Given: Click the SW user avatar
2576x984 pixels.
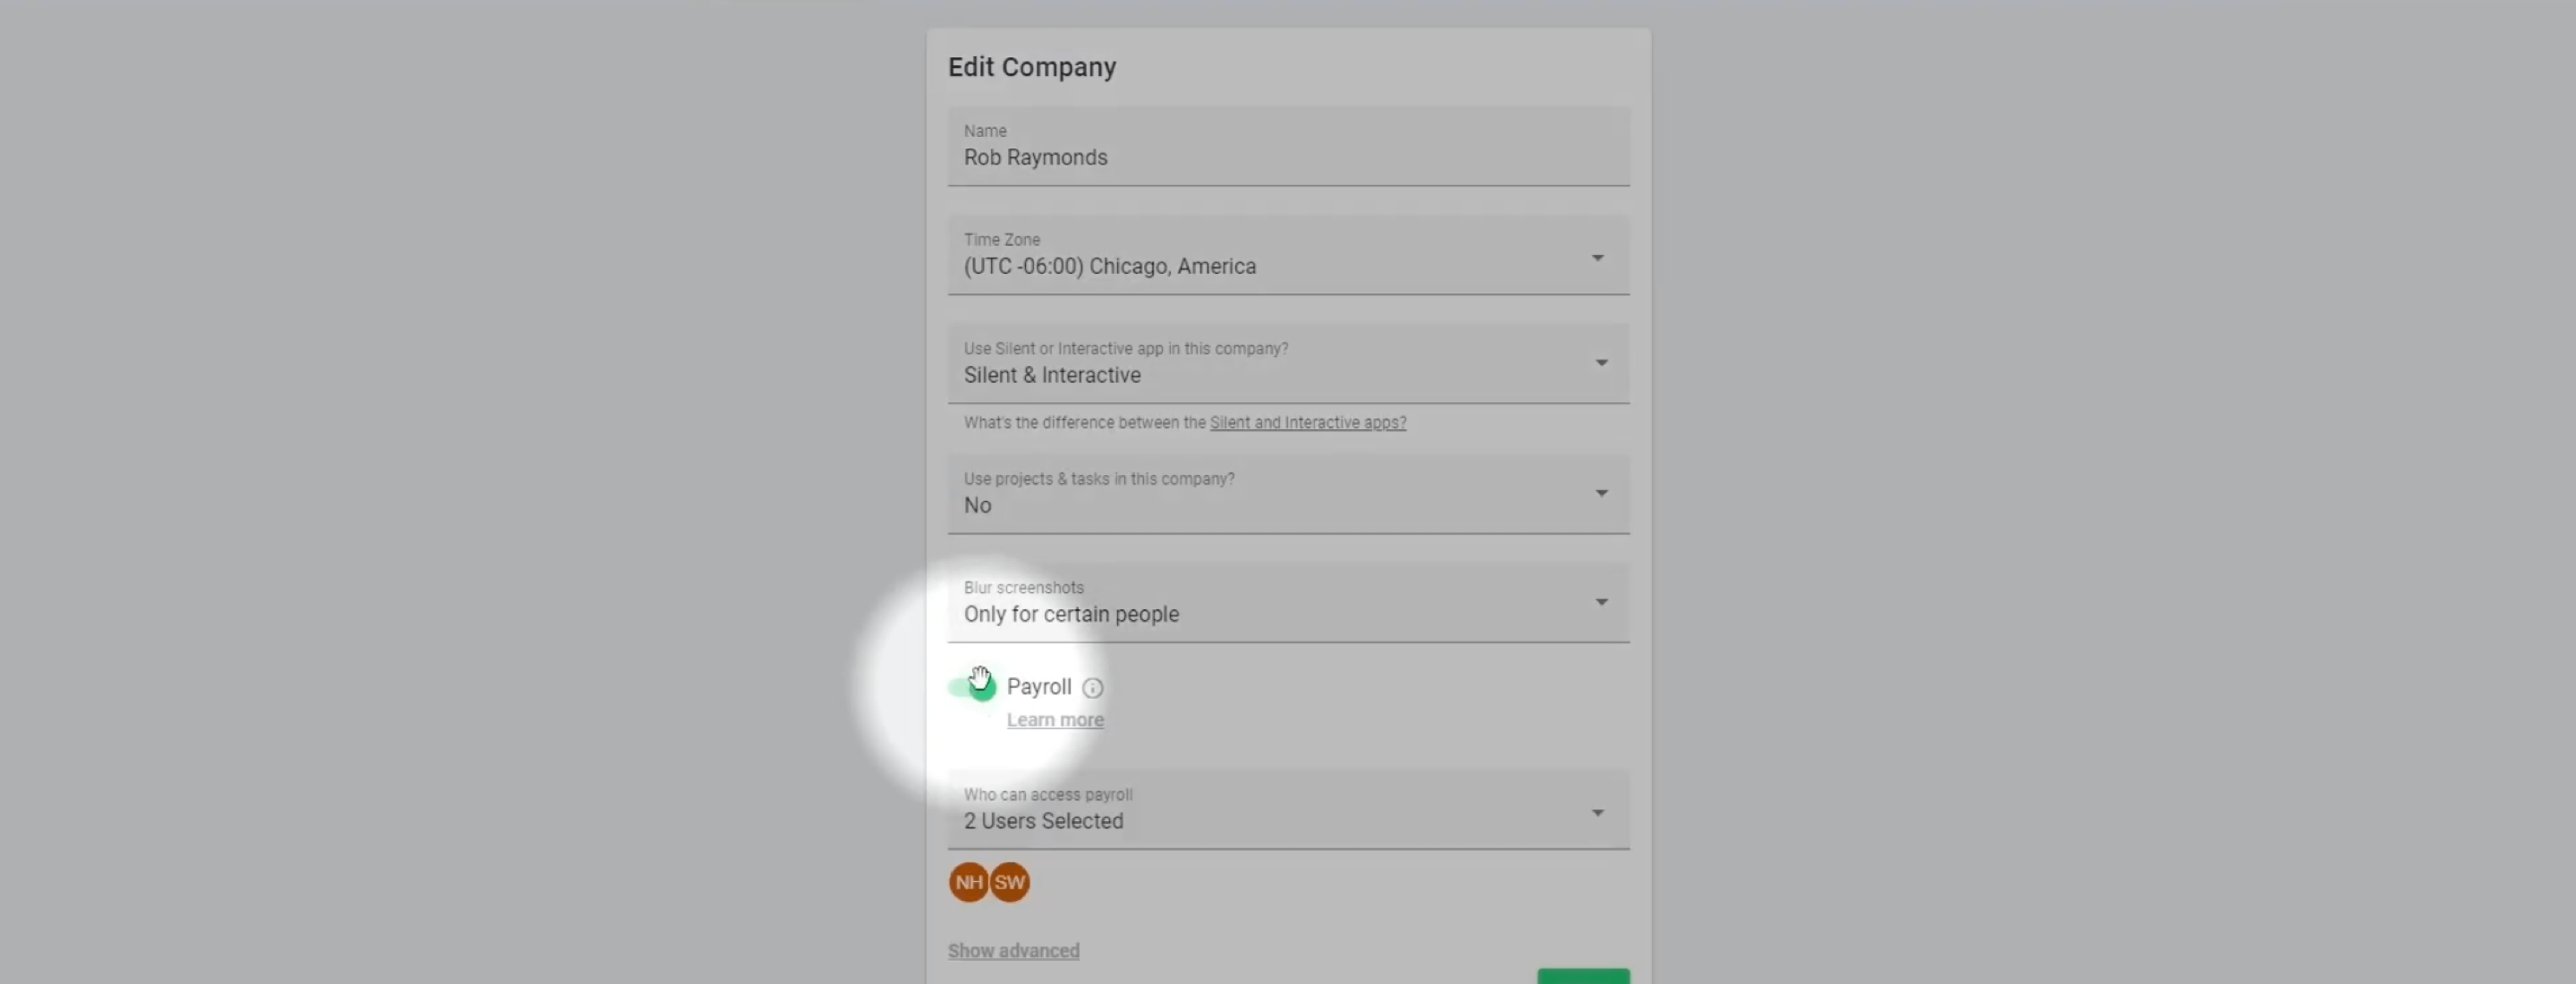Looking at the screenshot, I should [1009, 882].
